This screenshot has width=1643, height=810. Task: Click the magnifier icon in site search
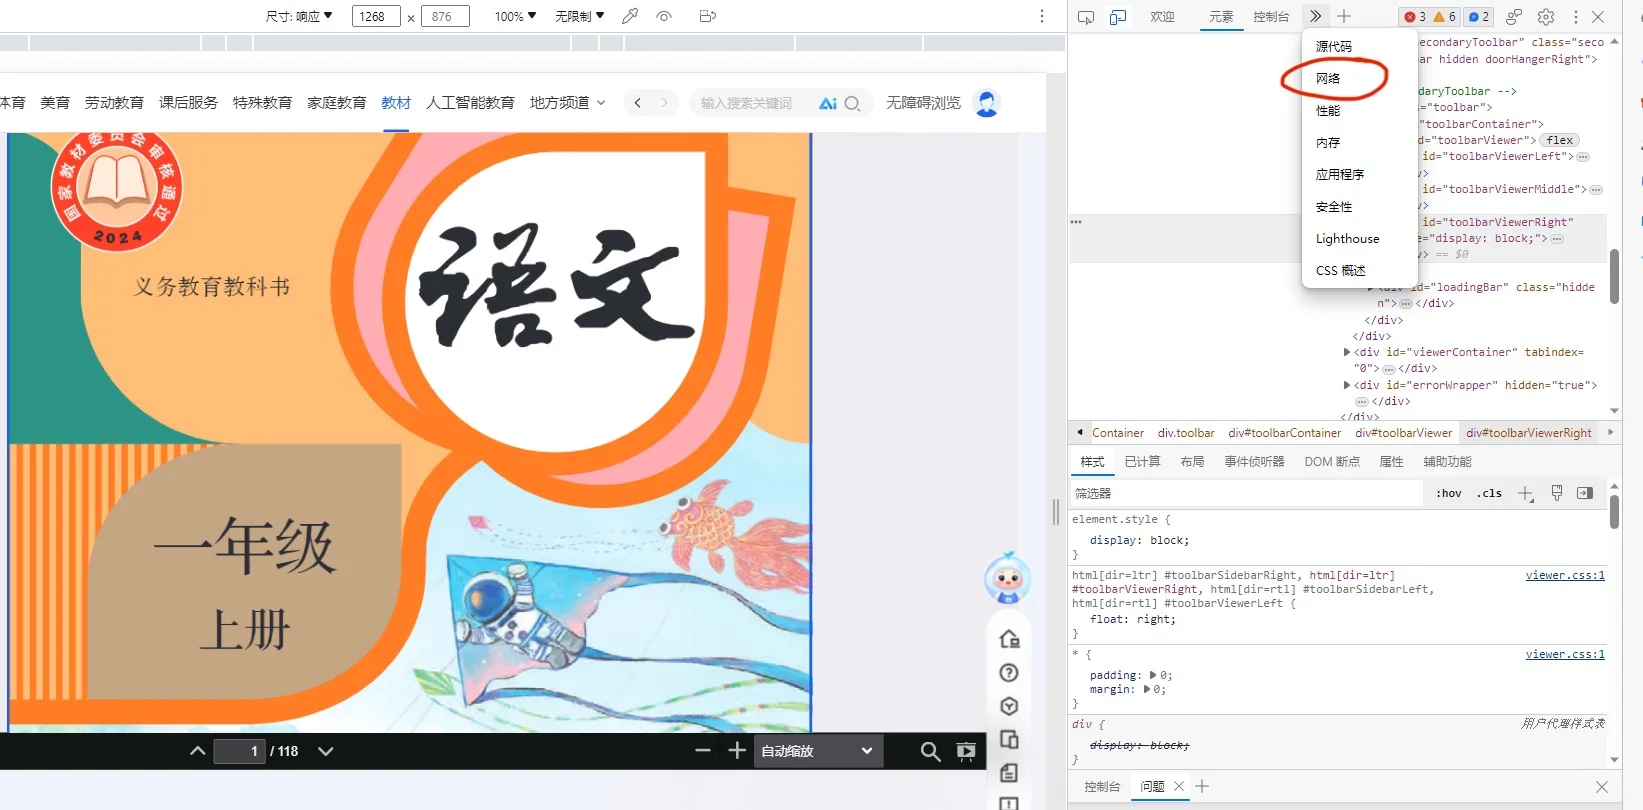click(x=852, y=103)
